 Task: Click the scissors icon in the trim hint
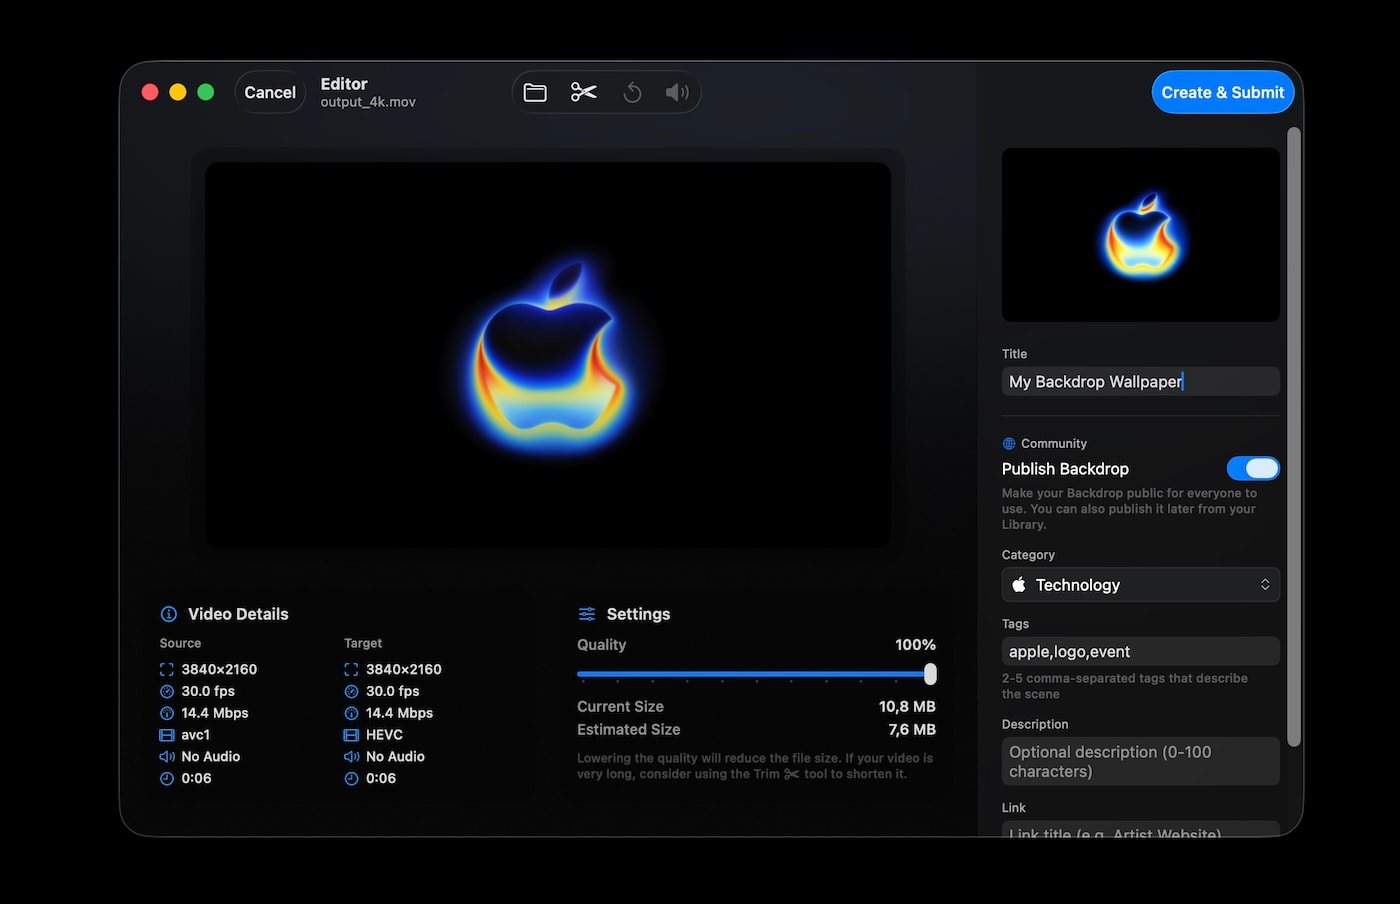click(x=792, y=774)
